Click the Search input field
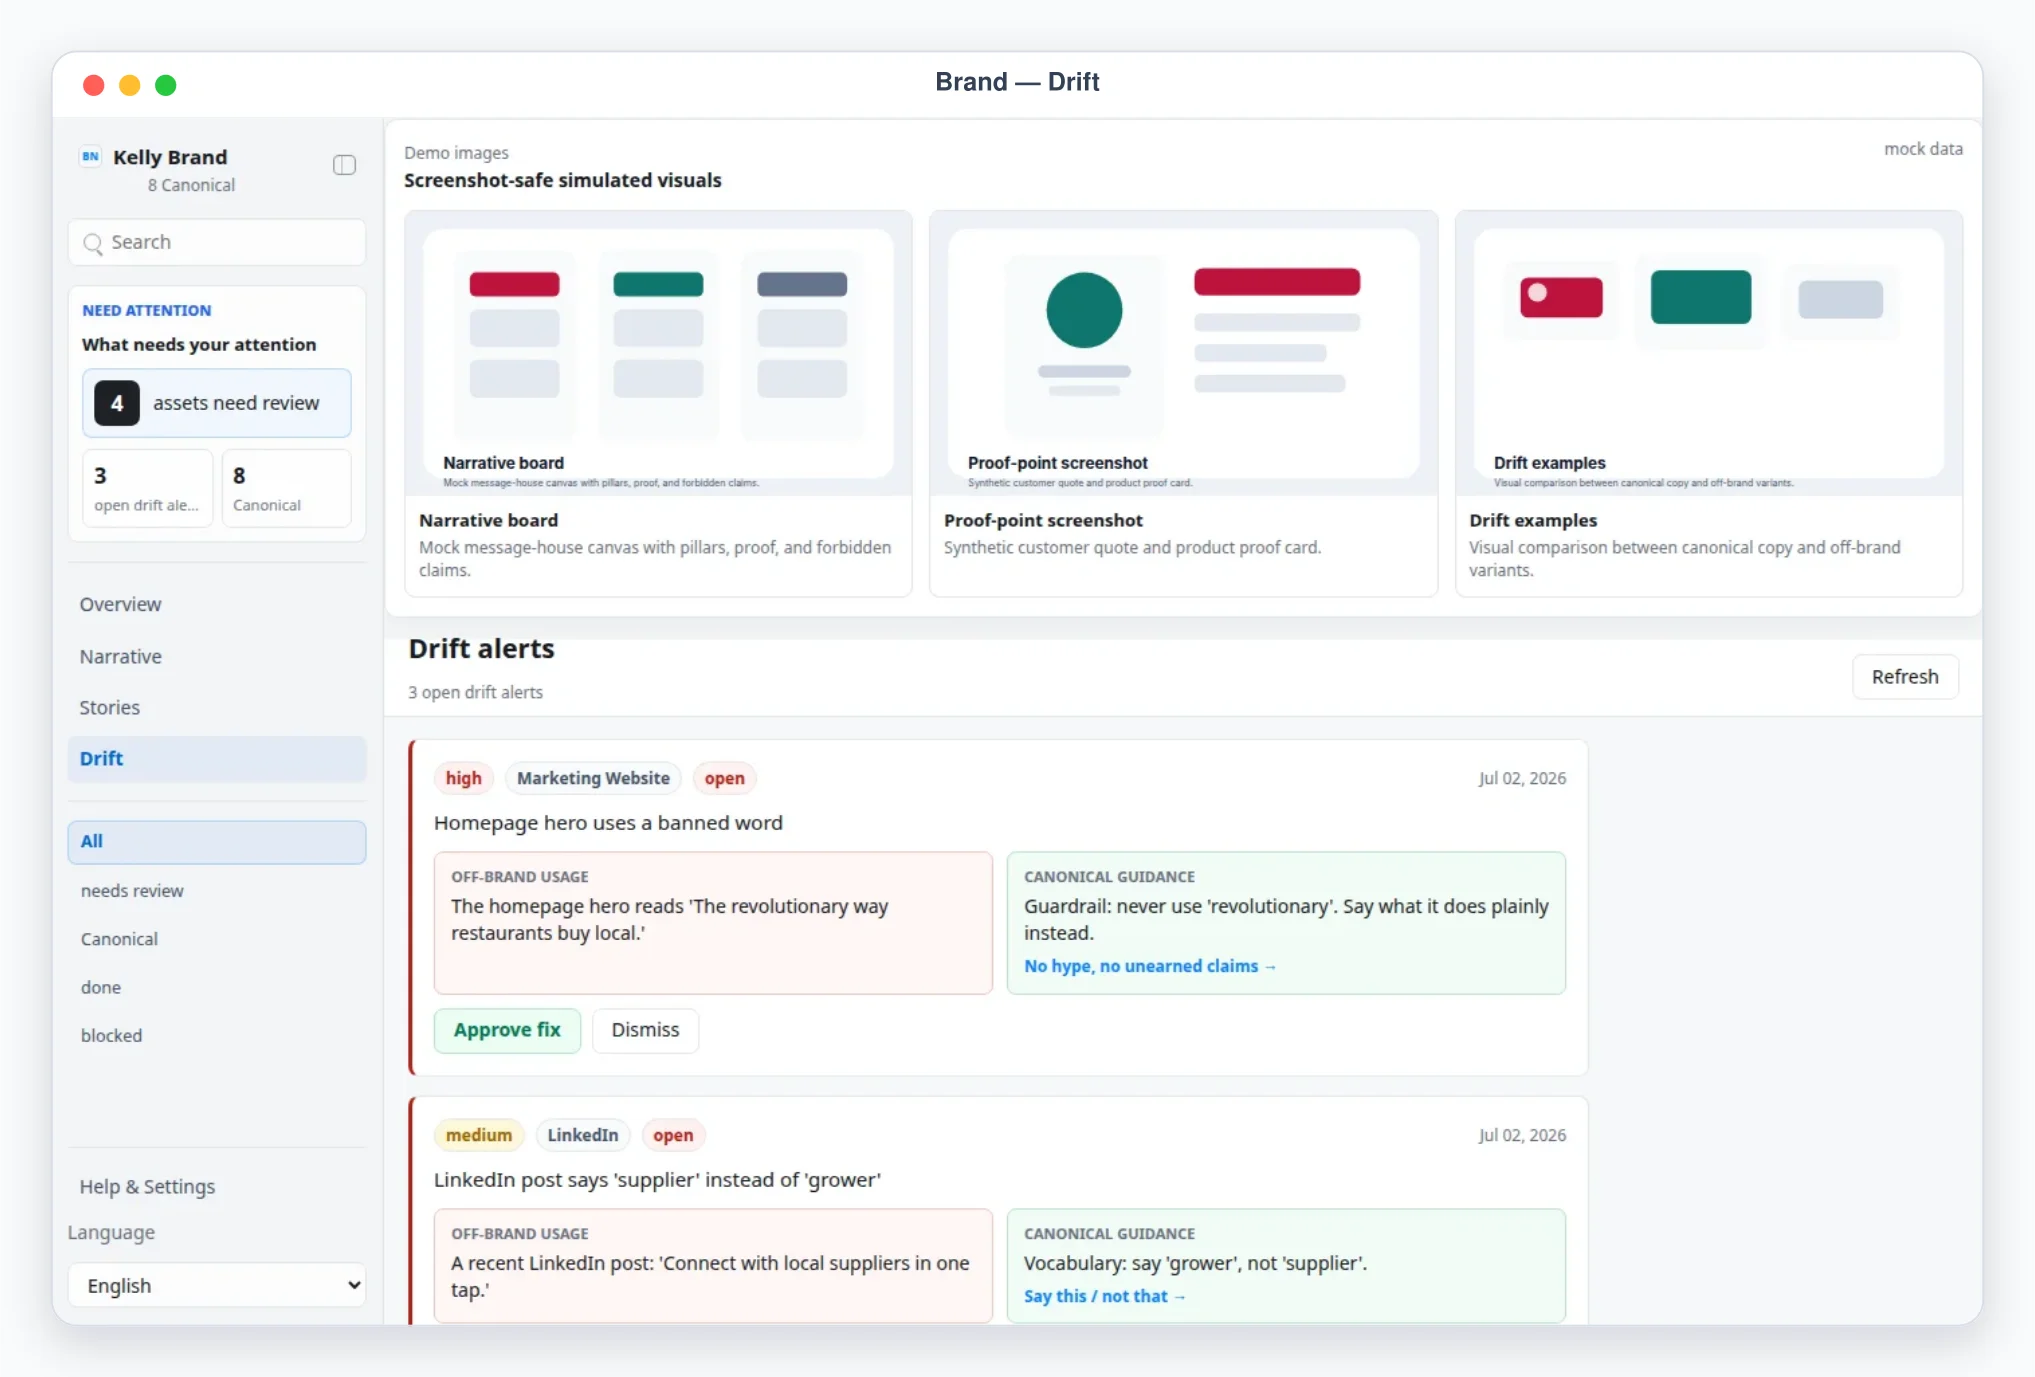The width and height of the screenshot is (2035, 1377). pyautogui.click(x=217, y=243)
